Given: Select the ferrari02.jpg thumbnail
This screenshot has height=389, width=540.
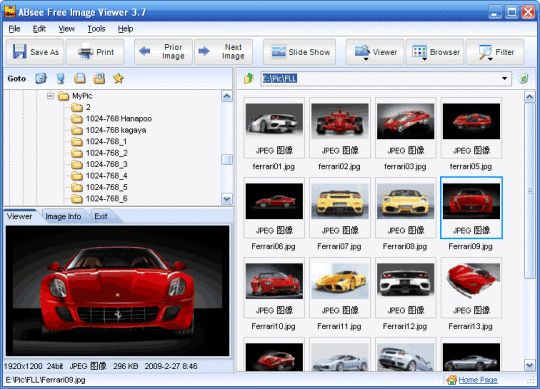Looking at the screenshot, I should 340,134.
